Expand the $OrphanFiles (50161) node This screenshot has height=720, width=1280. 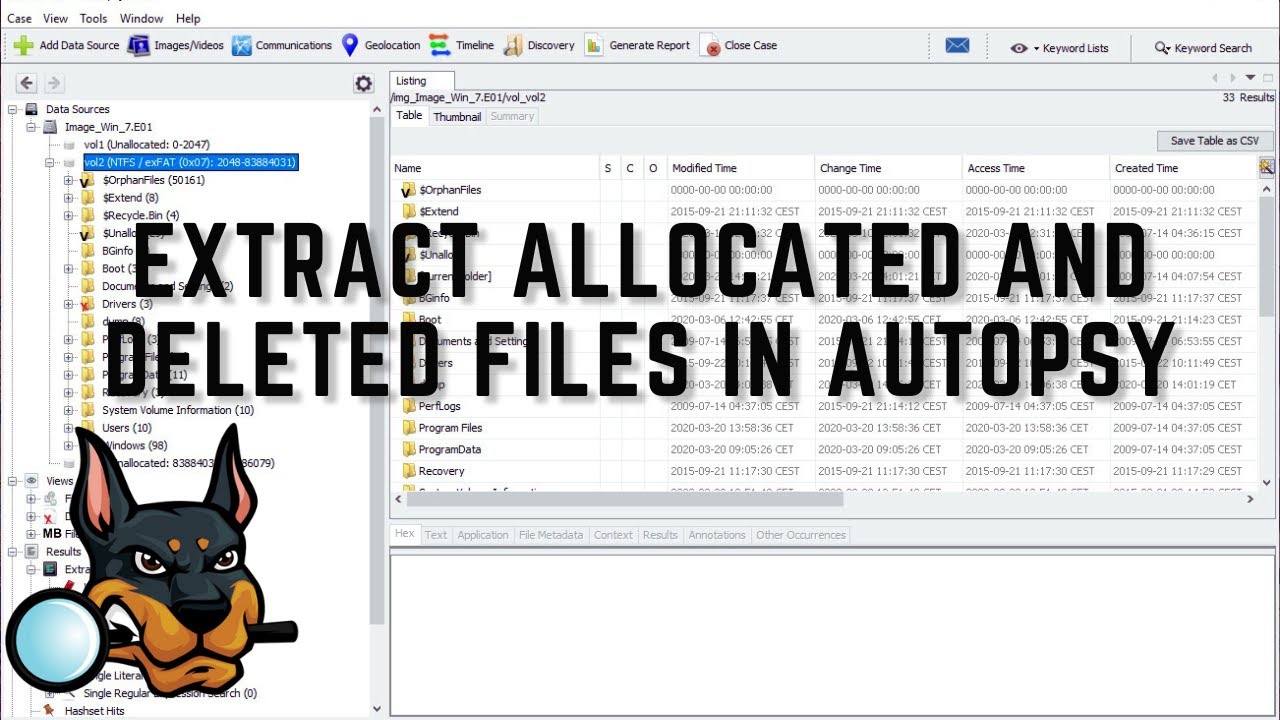[x=69, y=180]
